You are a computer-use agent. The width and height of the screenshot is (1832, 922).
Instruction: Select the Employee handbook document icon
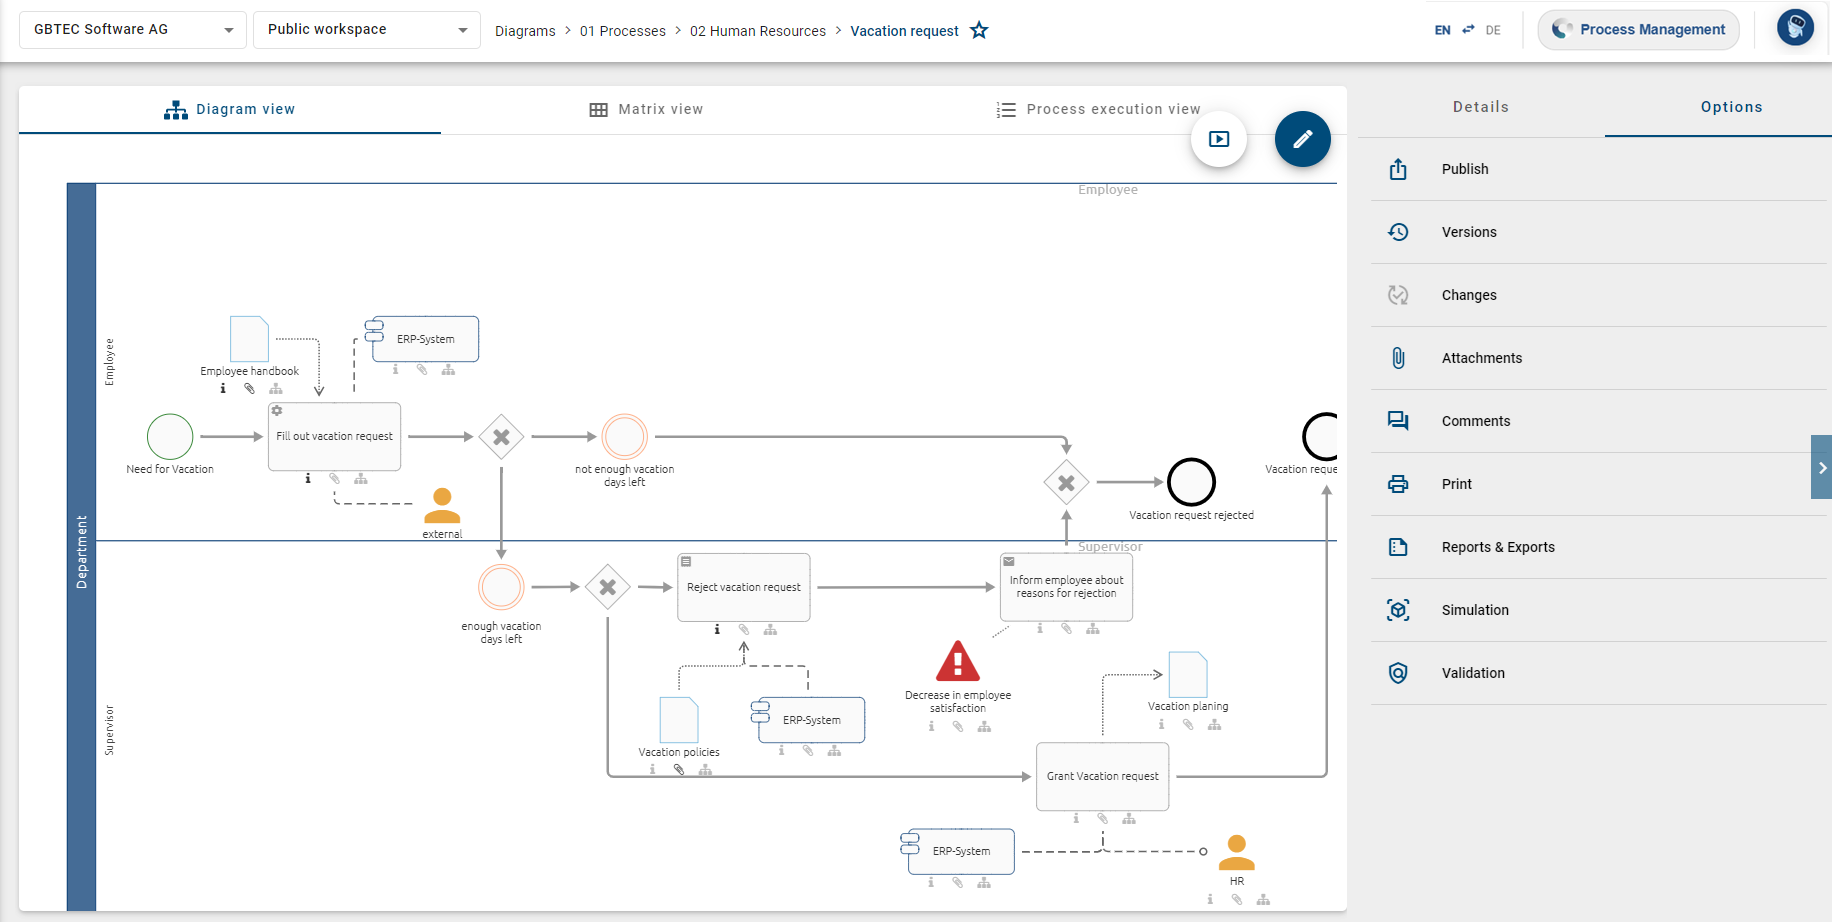[249, 339]
